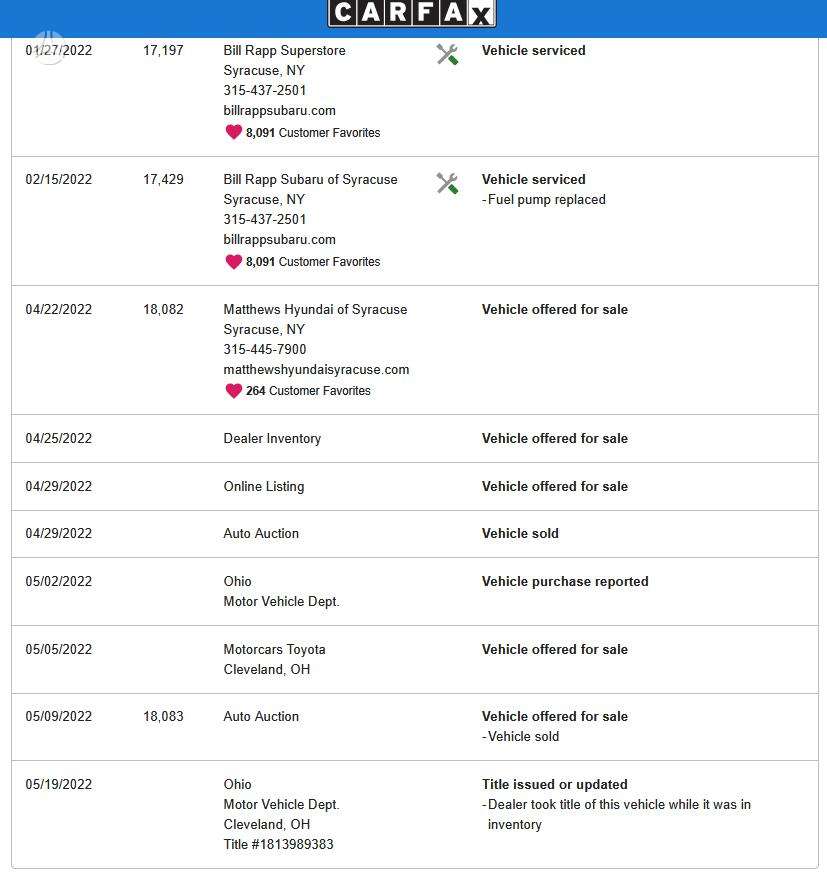The height and width of the screenshot is (872, 827).
Task: Click 'Vehicle offered for sale' on 04/22/2022 row
Action: coord(554,309)
